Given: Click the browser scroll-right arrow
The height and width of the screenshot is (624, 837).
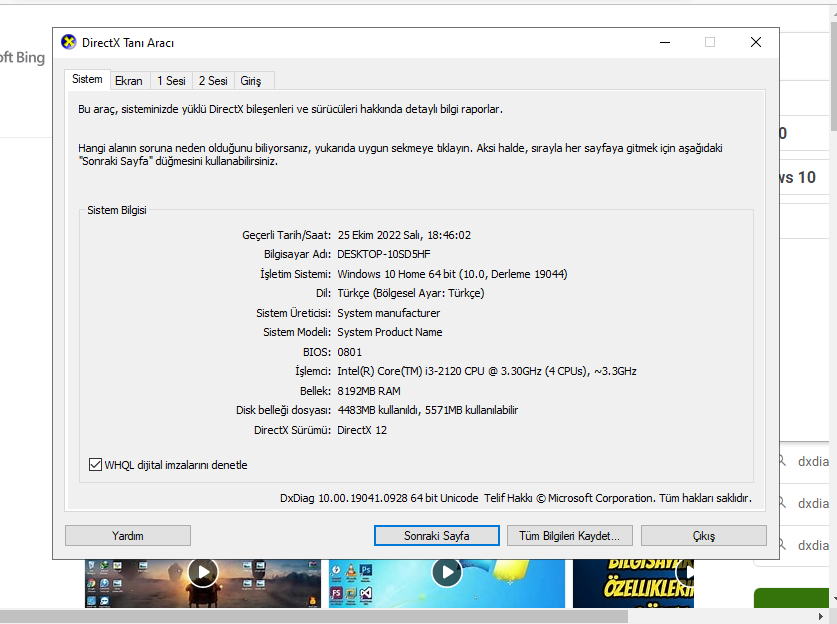Looking at the screenshot, I should coord(821,617).
